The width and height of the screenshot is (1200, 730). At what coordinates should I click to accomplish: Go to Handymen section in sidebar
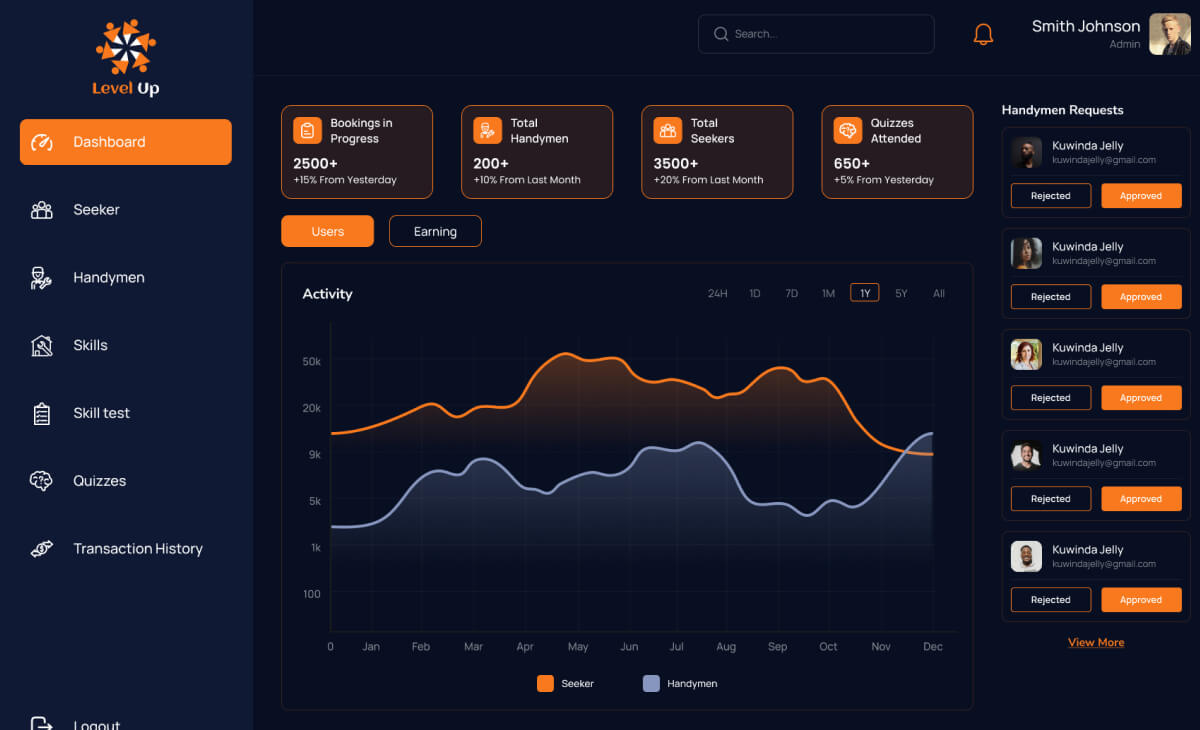108,278
